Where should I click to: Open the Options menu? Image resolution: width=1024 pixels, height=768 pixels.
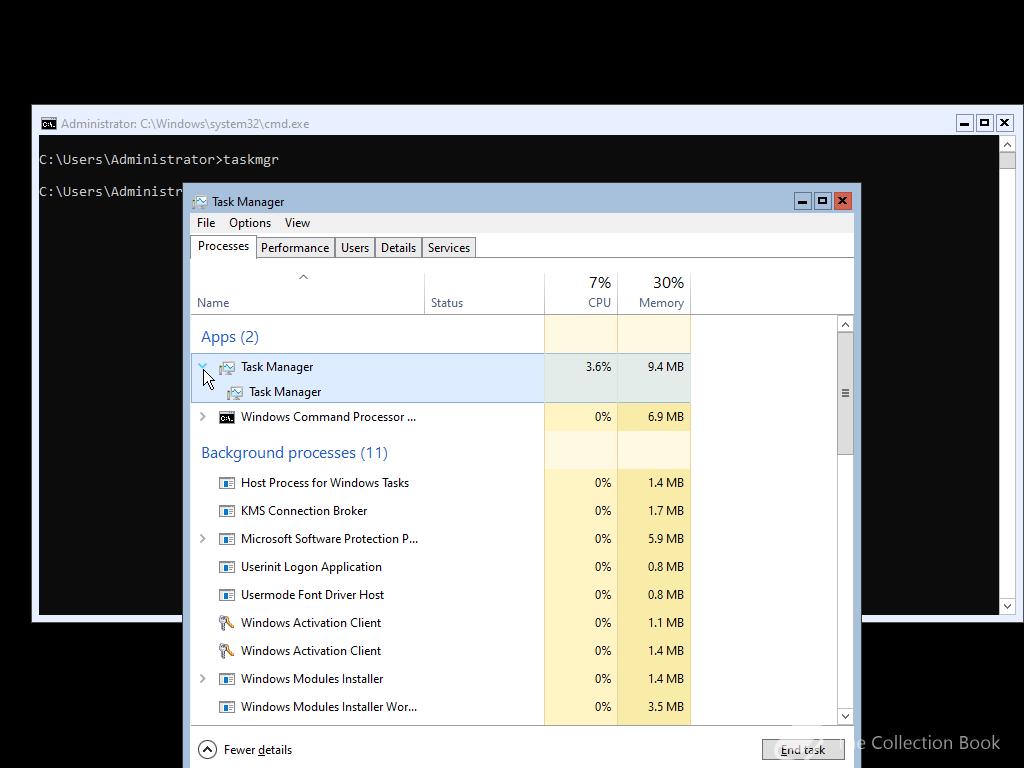pos(249,223)
